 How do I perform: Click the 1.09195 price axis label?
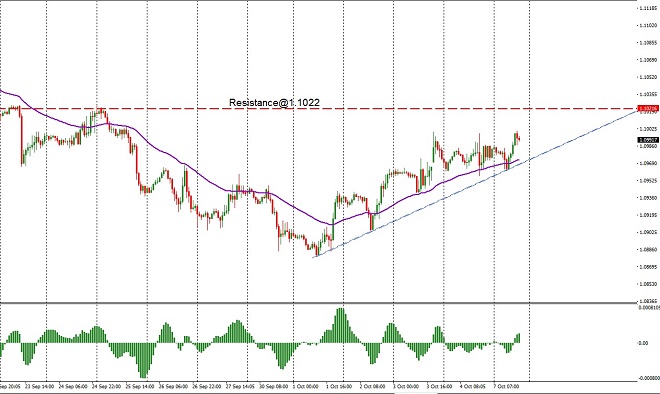[648, 215]
